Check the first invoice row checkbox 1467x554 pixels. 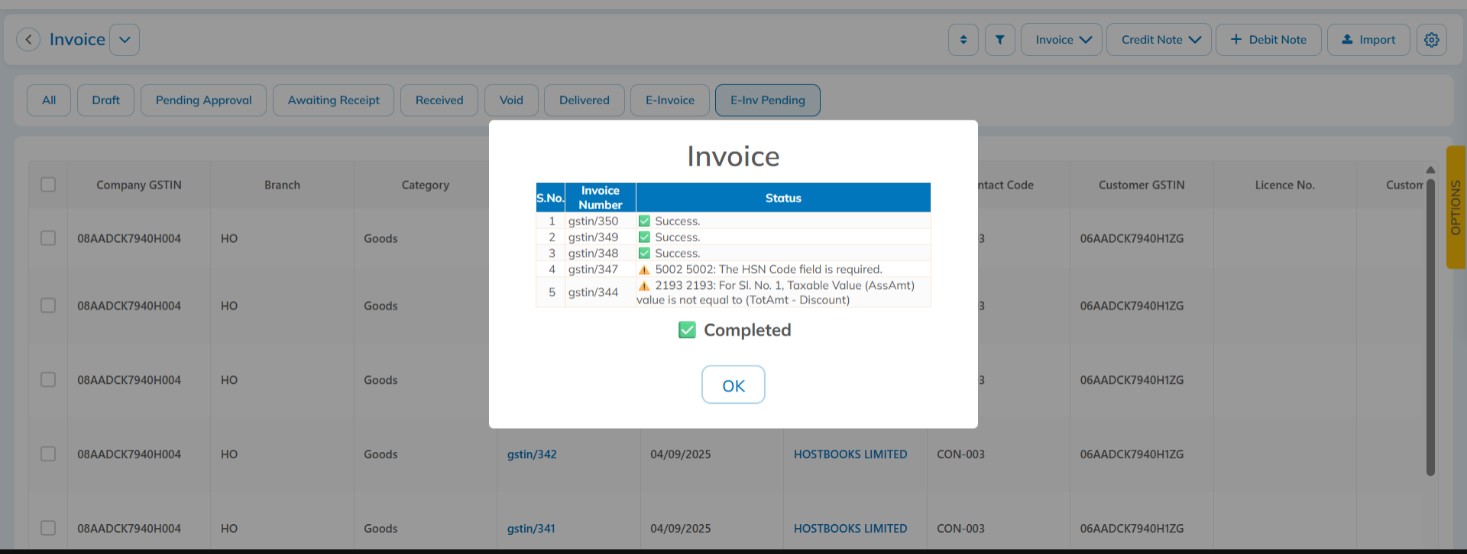[x=48, y=238]
